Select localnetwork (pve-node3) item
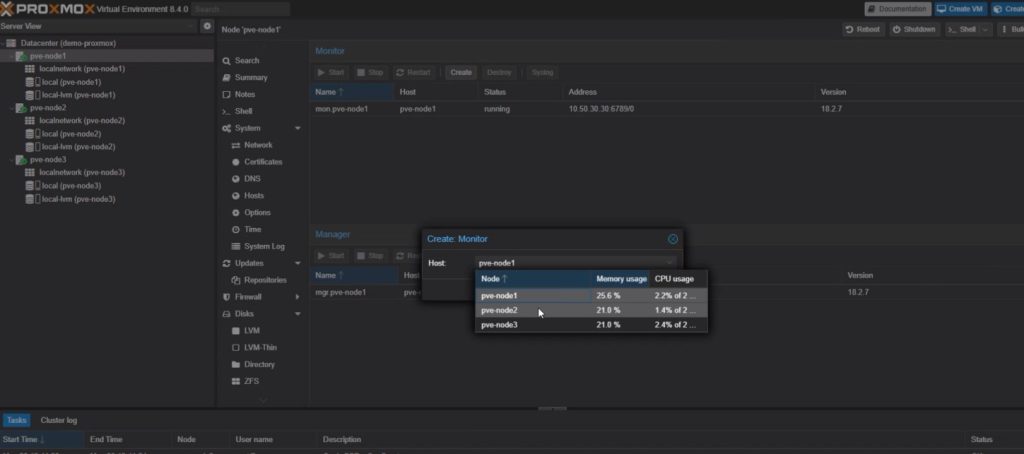The width and height of the screenshot is (1024, 454). [82, 172]
